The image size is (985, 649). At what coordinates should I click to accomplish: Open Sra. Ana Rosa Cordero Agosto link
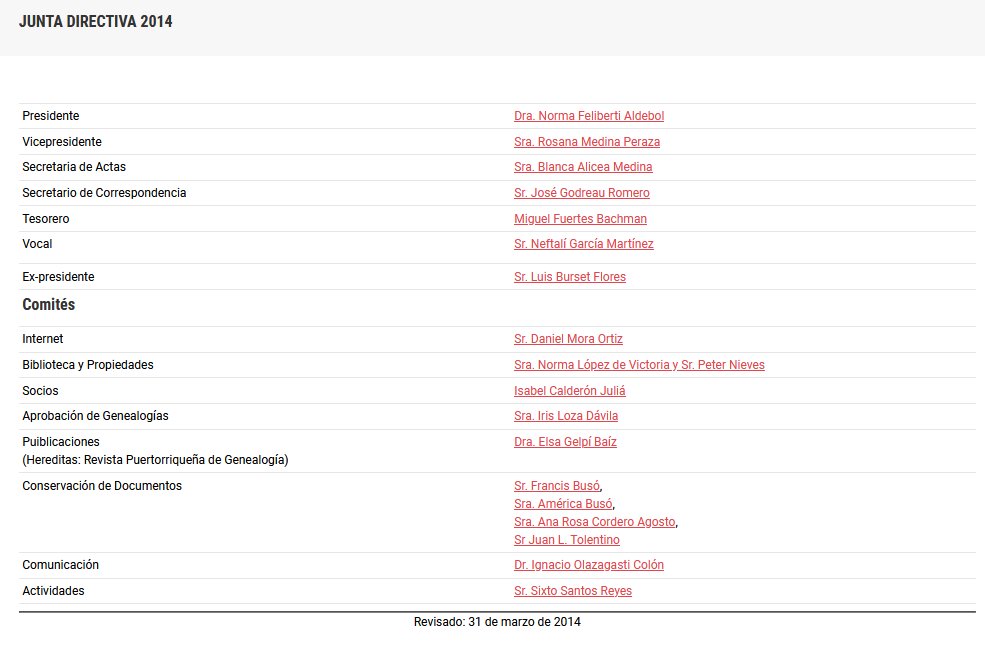[595, 522]
